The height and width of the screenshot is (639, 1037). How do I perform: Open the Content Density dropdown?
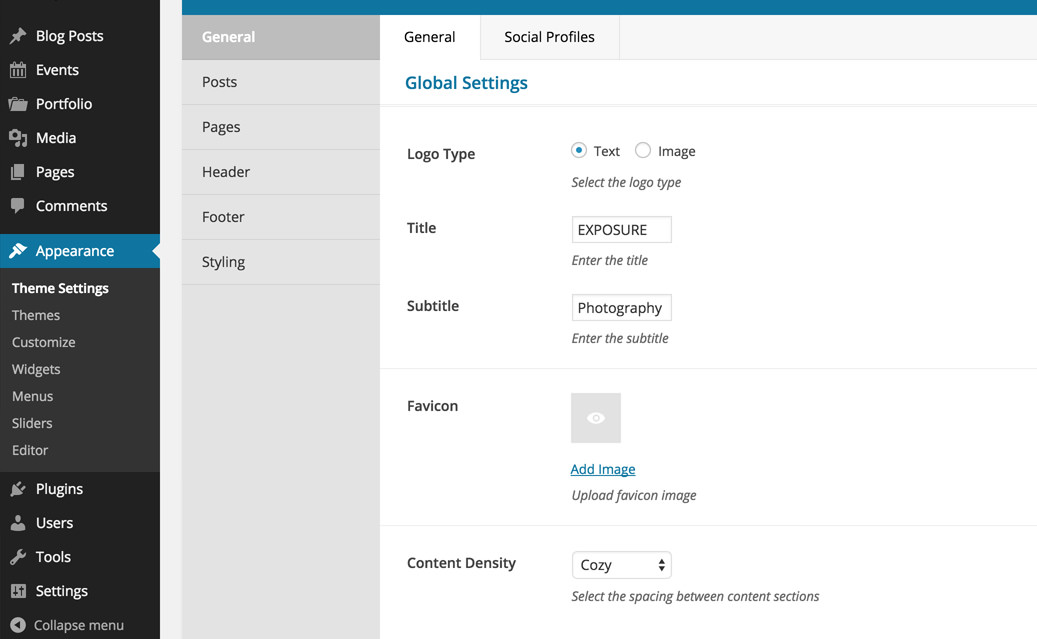point(622,565)
